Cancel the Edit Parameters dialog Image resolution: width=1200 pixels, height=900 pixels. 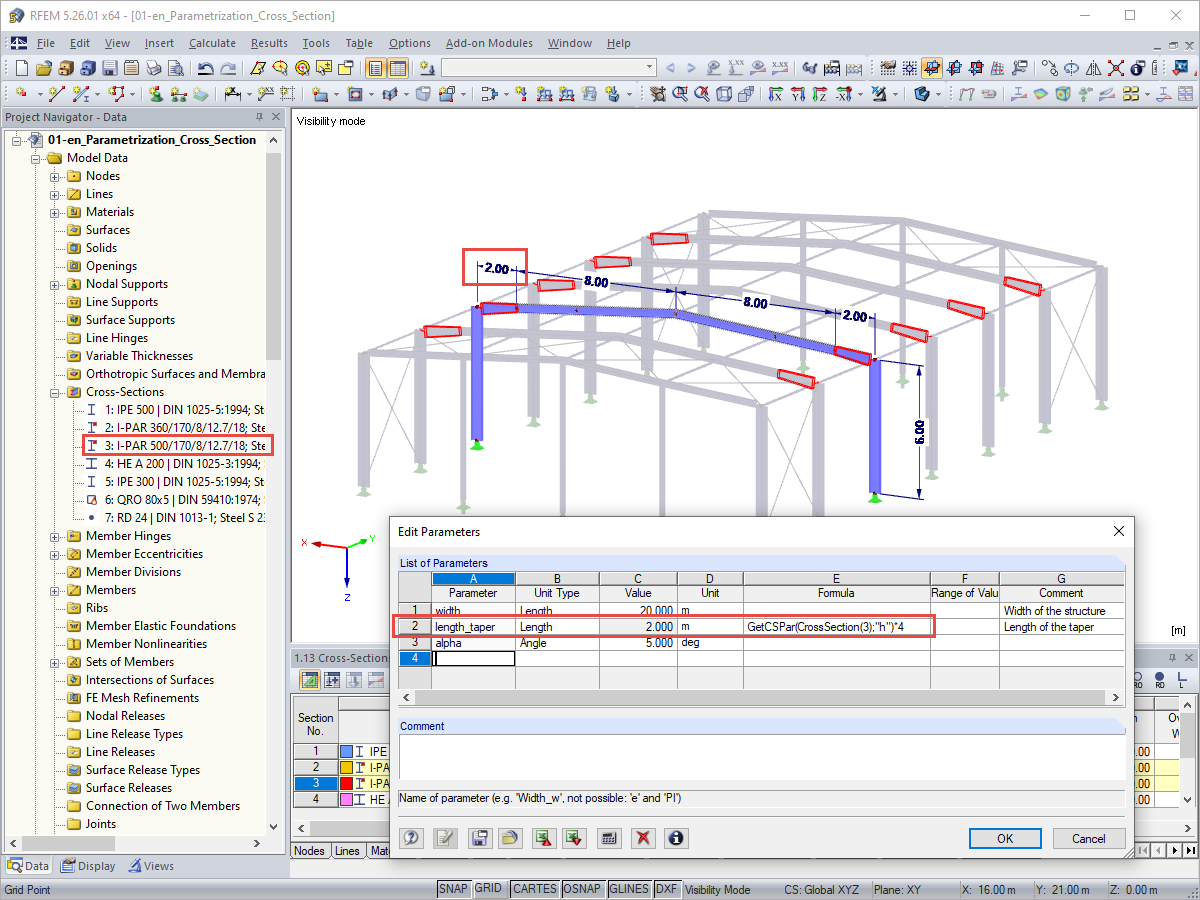tap(1089, 838)
